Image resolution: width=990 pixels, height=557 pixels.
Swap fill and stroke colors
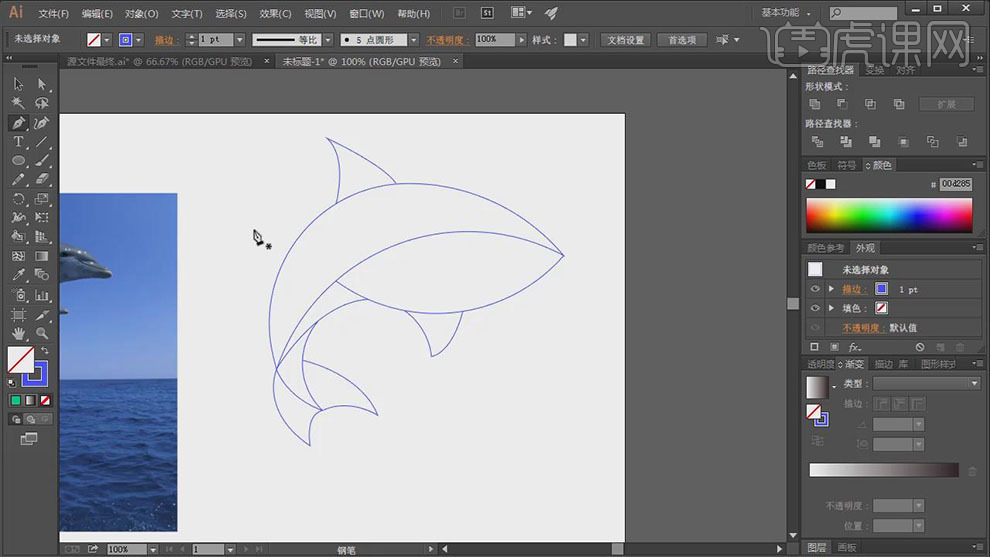tap(44, 351)
